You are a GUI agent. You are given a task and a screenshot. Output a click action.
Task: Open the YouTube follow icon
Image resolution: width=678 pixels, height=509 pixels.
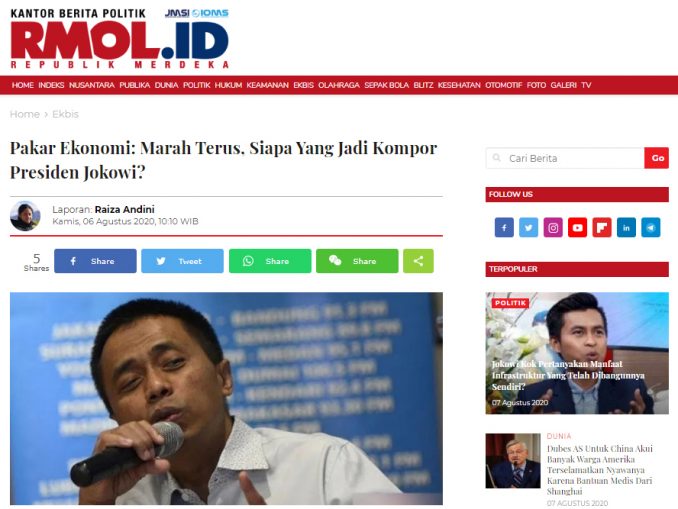(577, 227)
